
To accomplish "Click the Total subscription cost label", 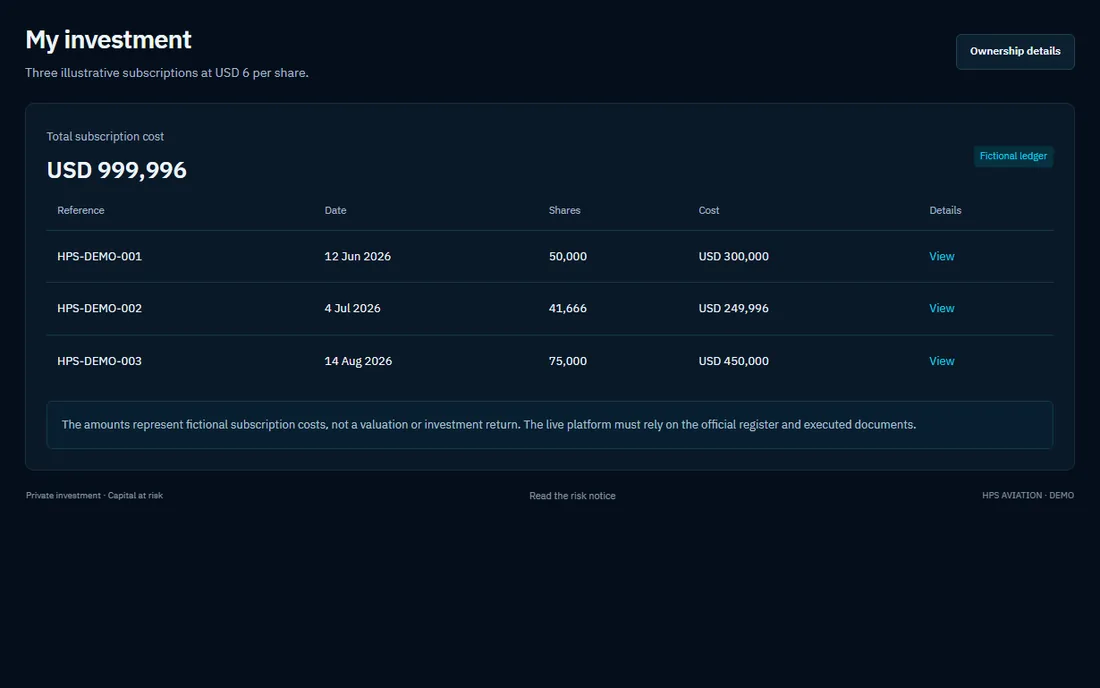I will coord(105,137).
